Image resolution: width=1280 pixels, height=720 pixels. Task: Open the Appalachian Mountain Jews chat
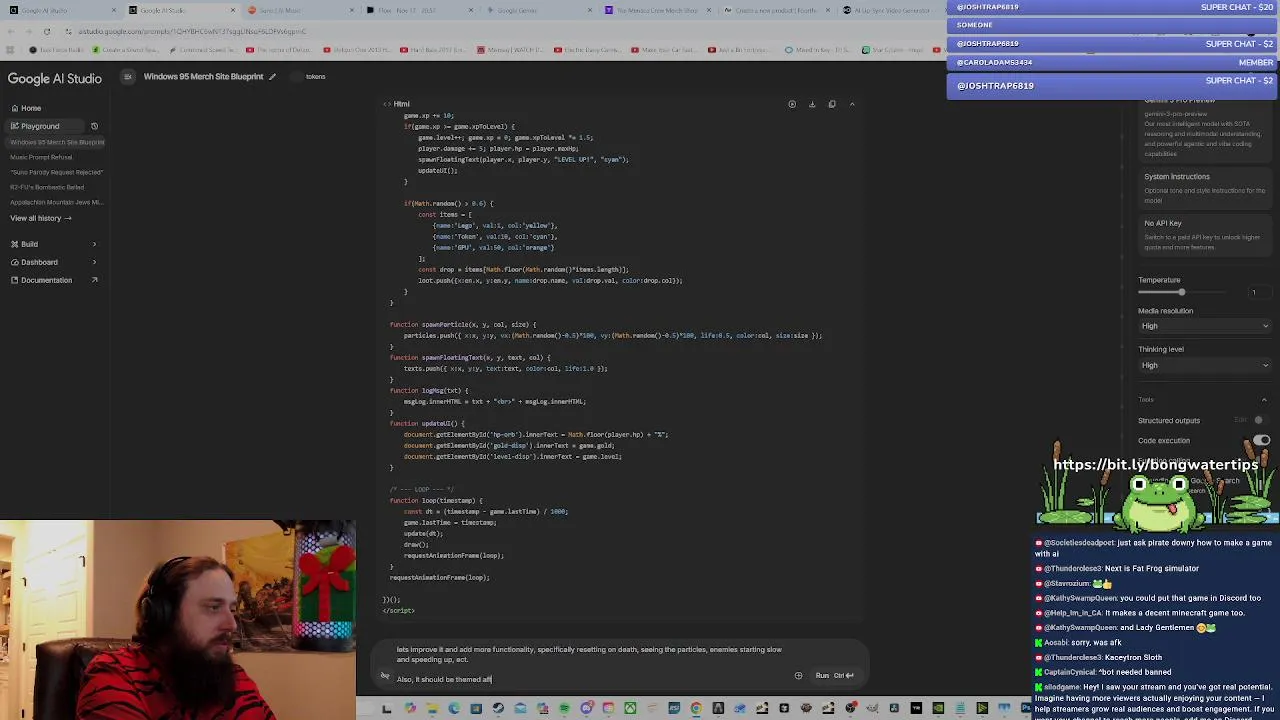[x=56, y=202]
